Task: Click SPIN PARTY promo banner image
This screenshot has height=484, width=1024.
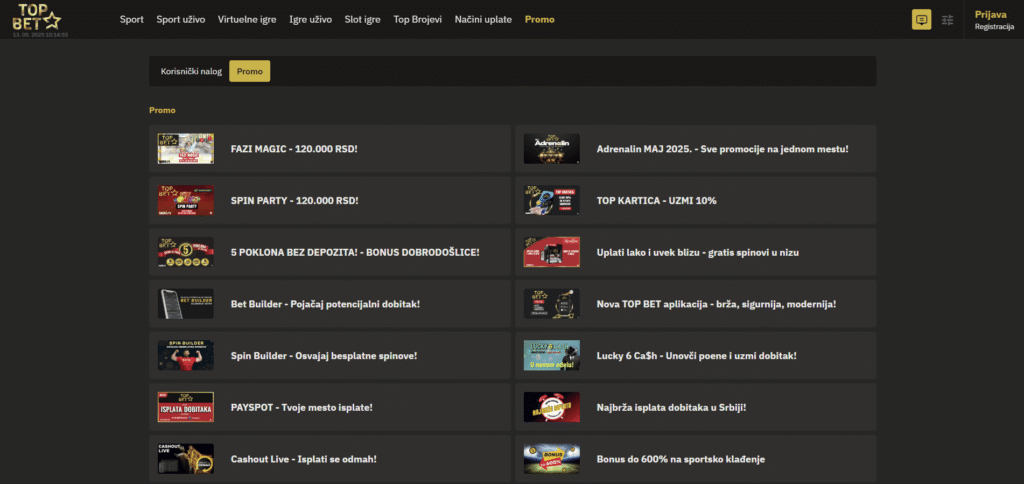Action: pos(185,200)
